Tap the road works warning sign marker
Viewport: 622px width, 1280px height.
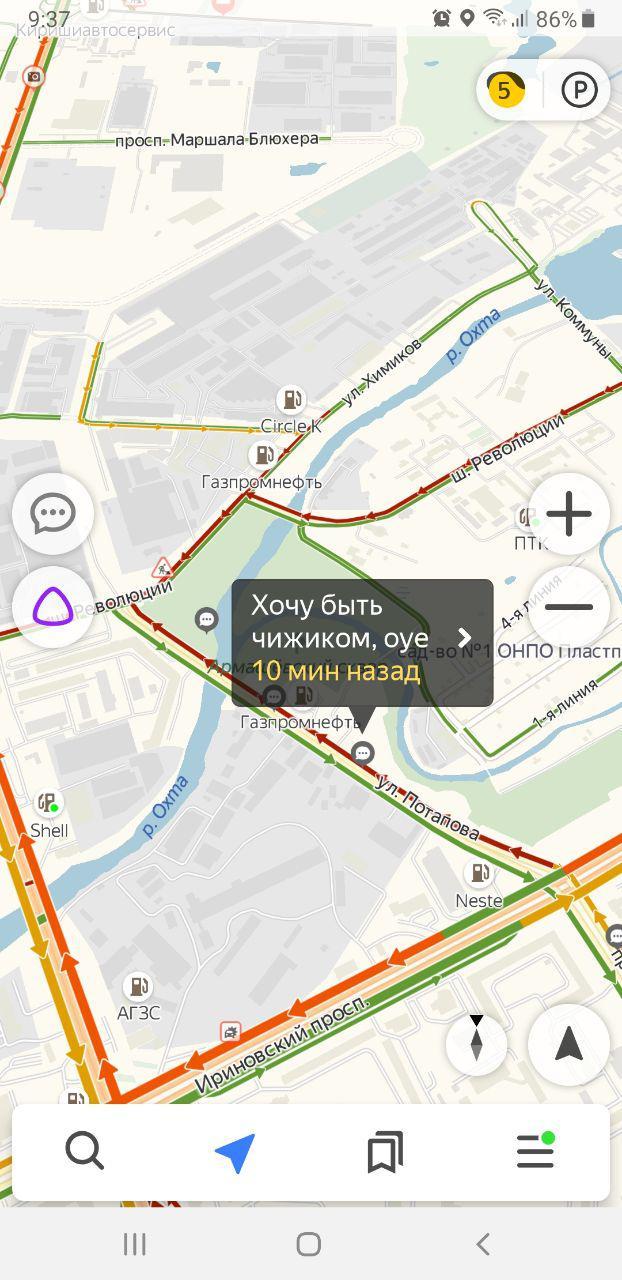tap(162, 568)
